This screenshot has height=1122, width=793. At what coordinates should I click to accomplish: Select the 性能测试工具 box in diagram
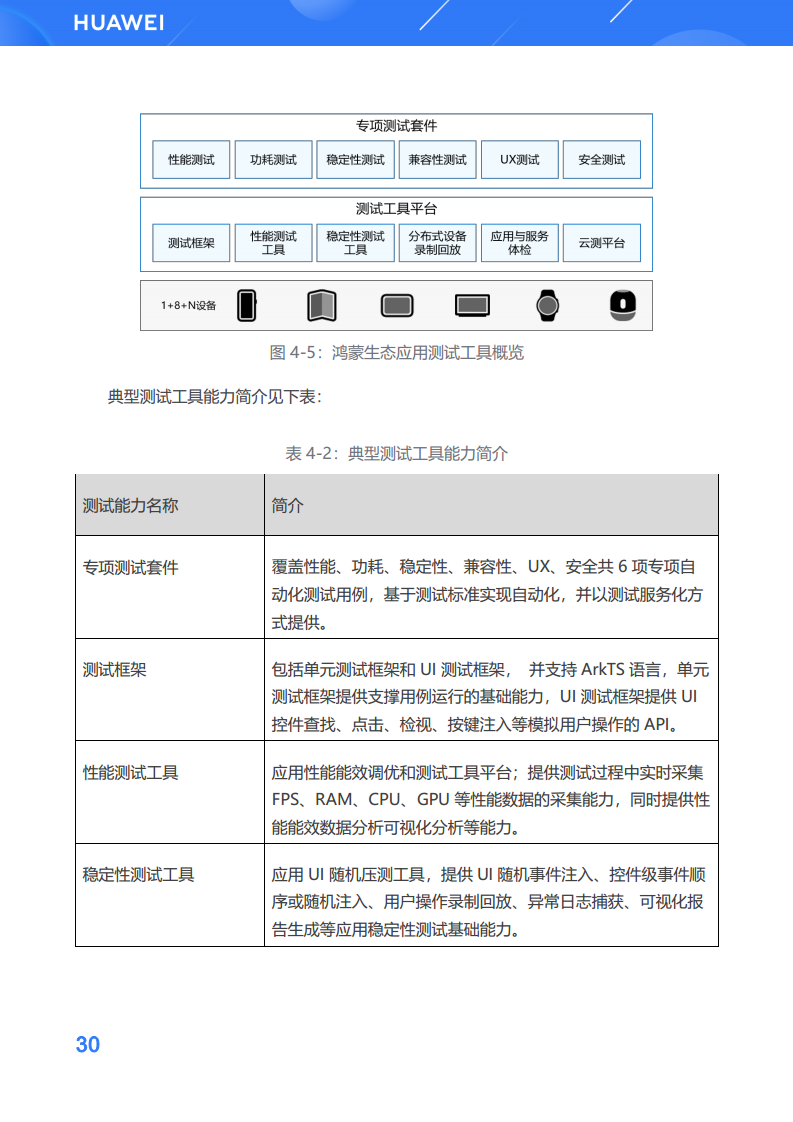(x=273, y=243)
